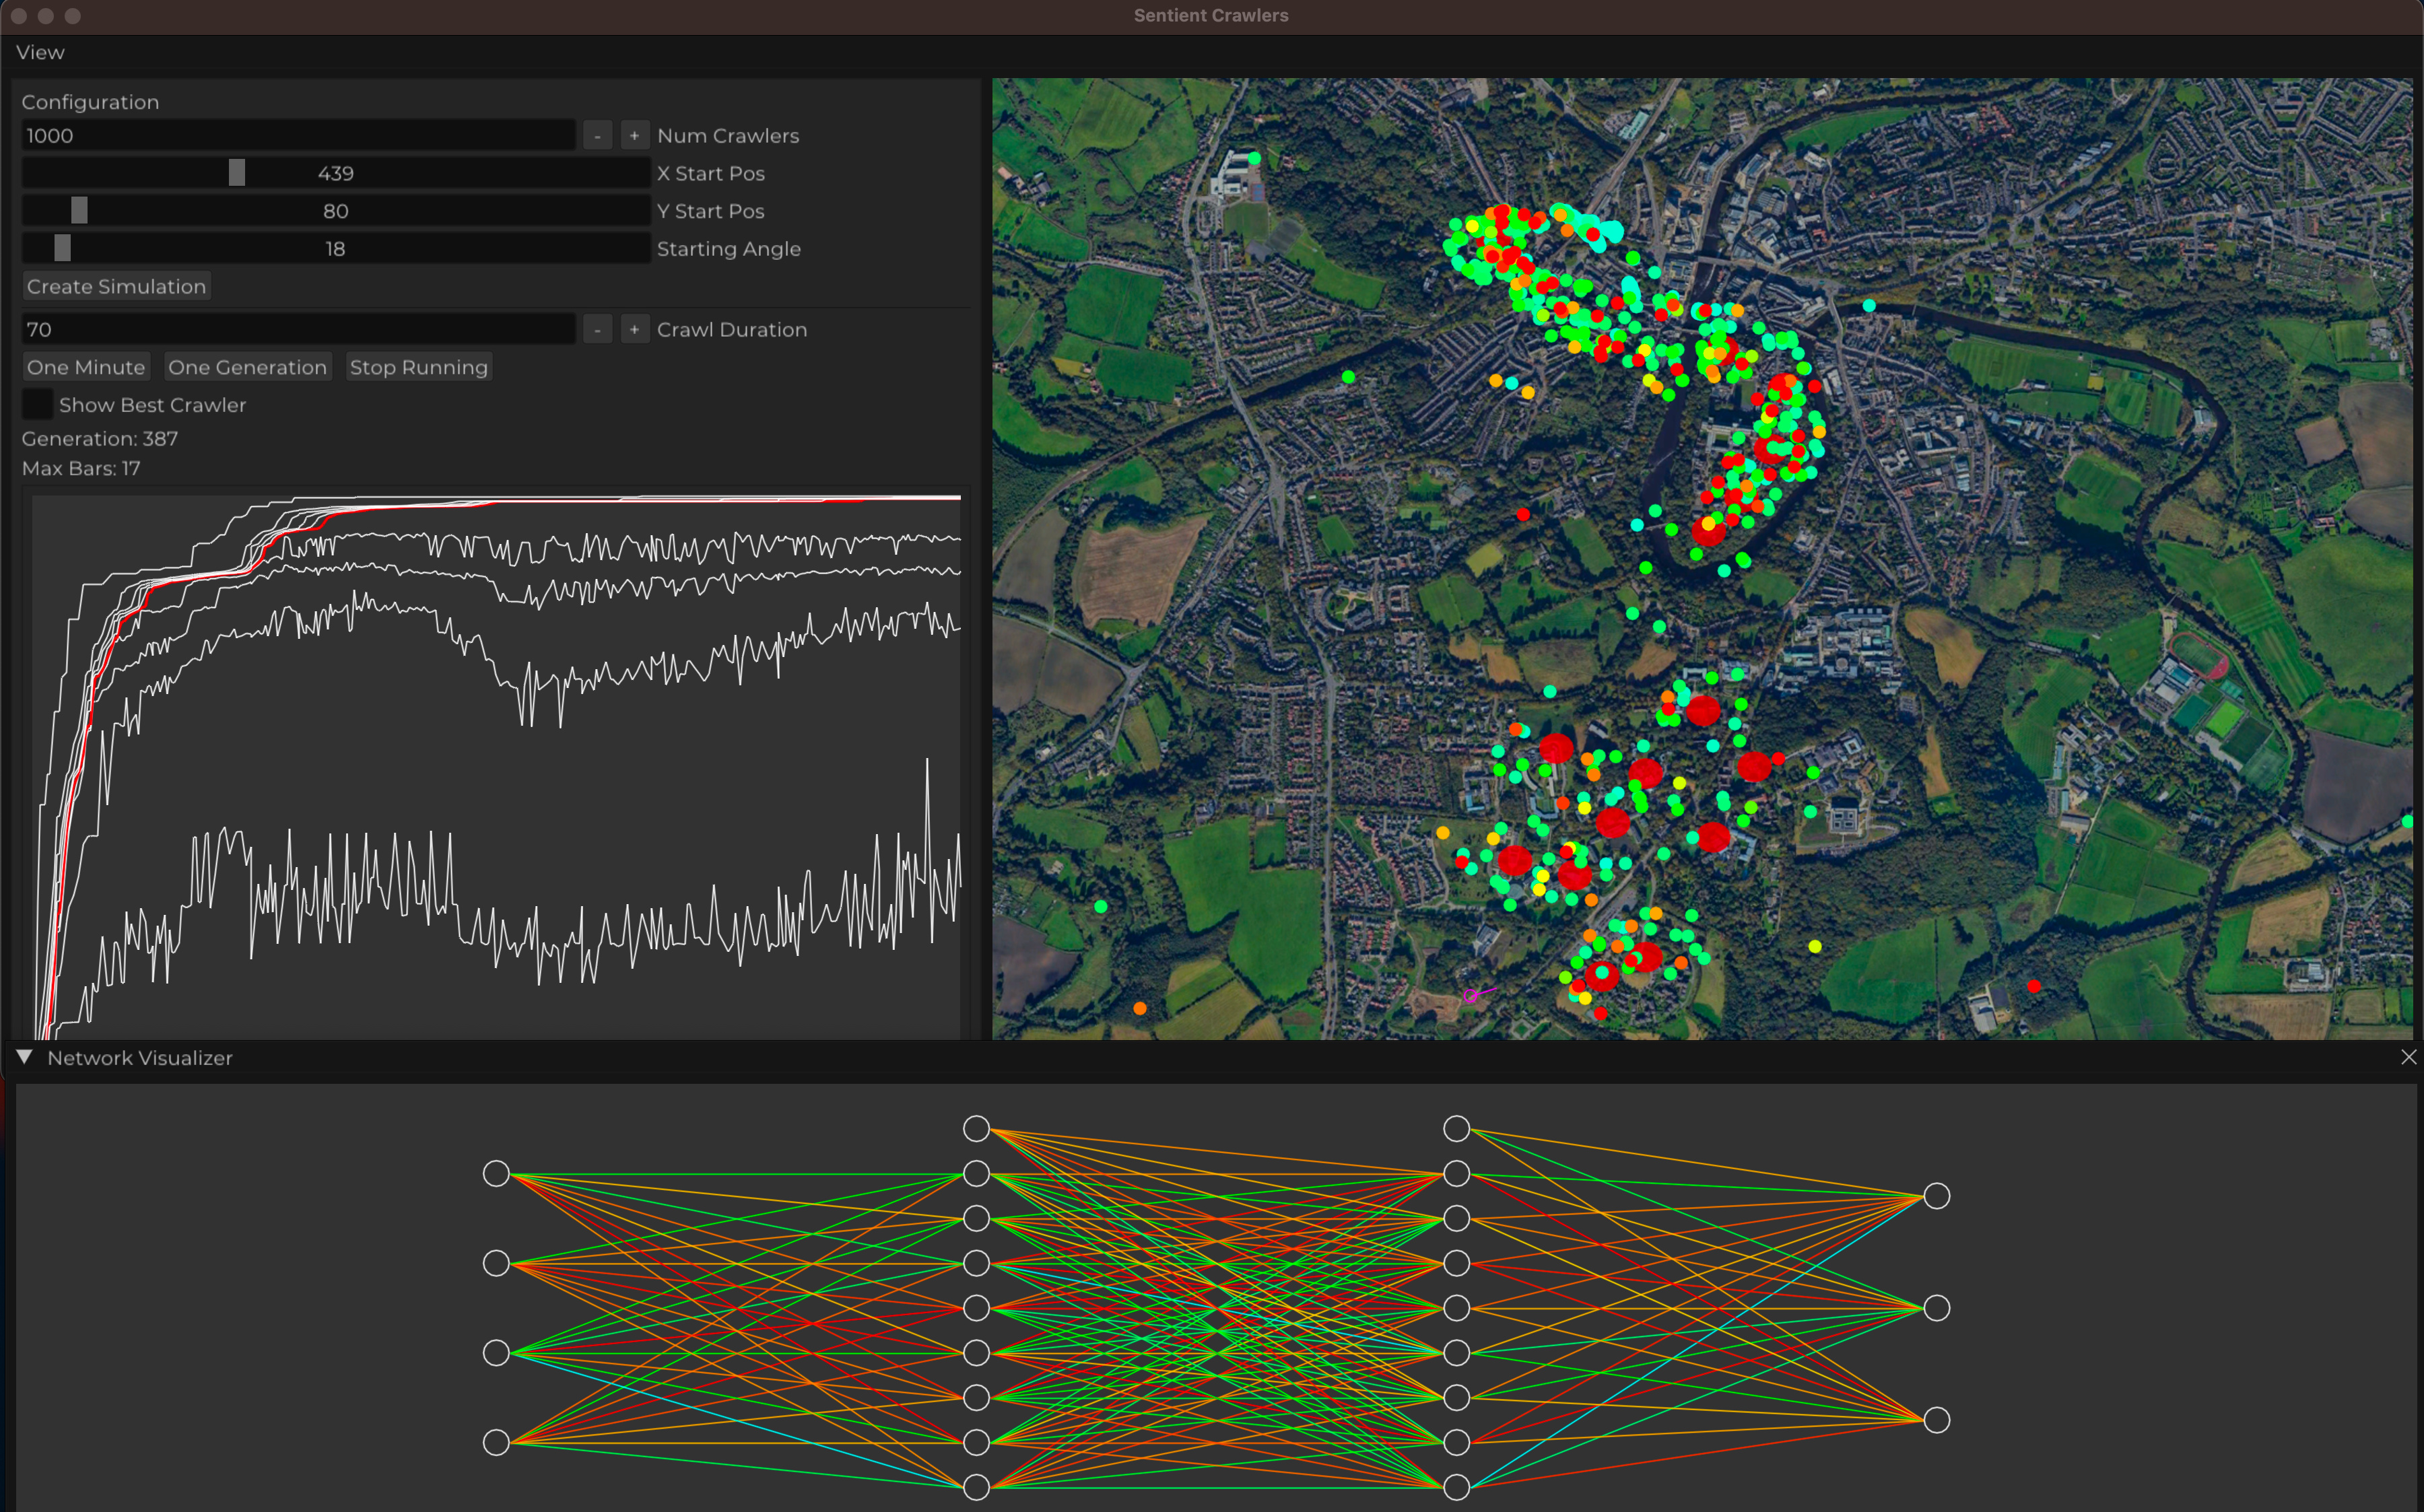Increase Num Crawlers with plus button
Viewport: 2424px width, 1512px height.
pyautogui.click(x=634, y=135)
